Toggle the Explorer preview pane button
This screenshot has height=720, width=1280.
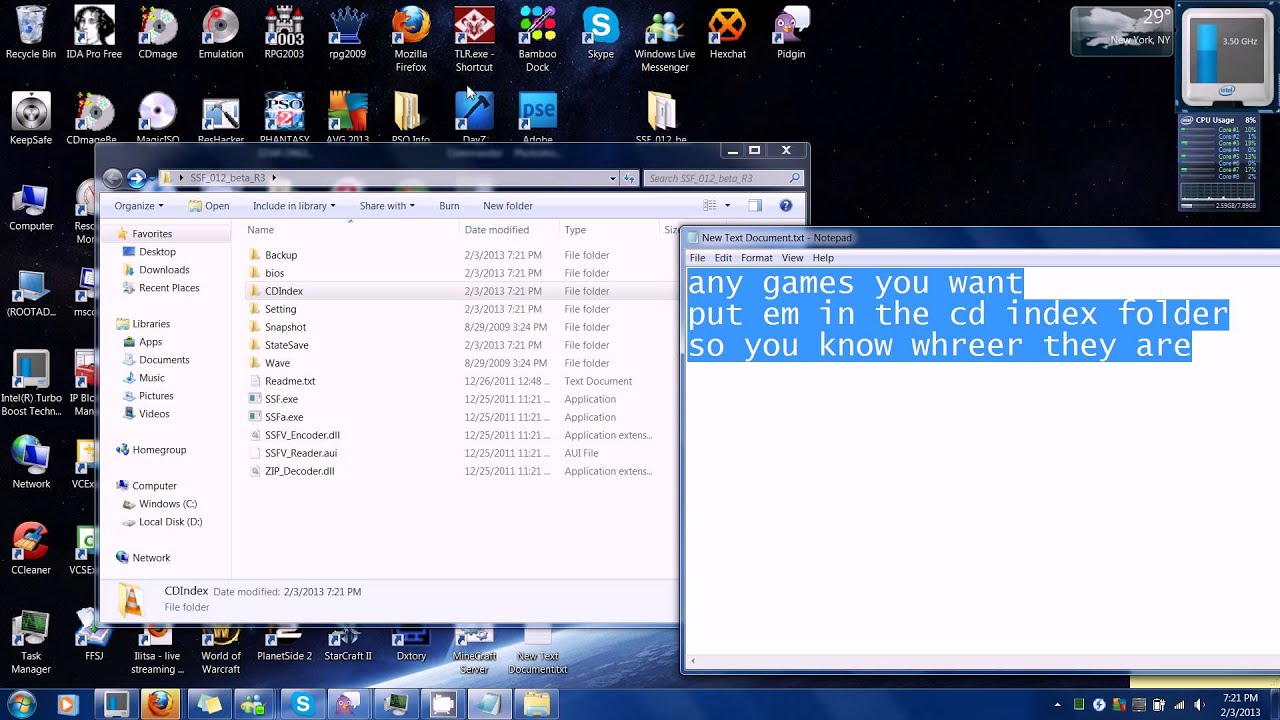pyautogui.click(x=755, y=205)
